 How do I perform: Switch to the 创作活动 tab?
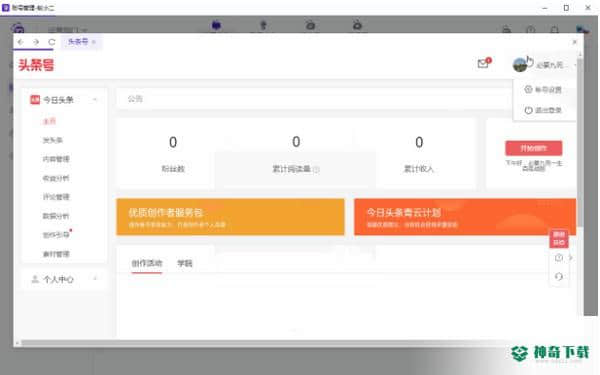tap(147, 263)
